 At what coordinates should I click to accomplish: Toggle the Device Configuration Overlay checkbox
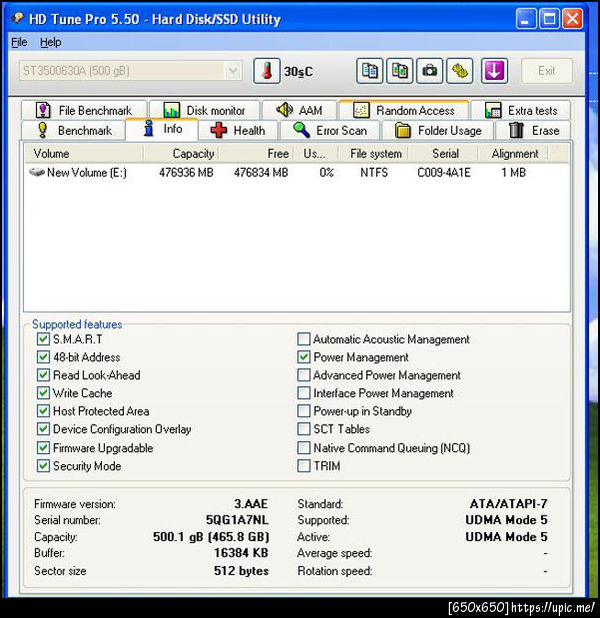(x=43, y=429)
